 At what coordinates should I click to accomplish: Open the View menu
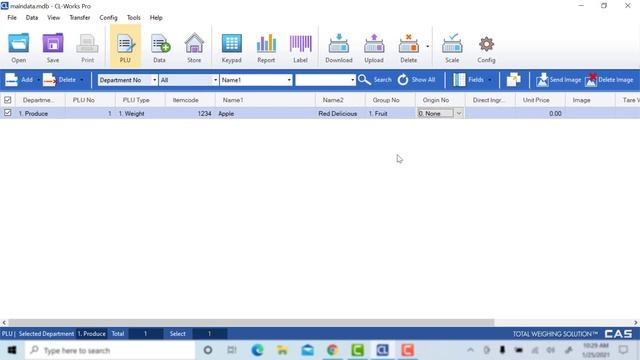pyautogui.click(x=53, y=18)
